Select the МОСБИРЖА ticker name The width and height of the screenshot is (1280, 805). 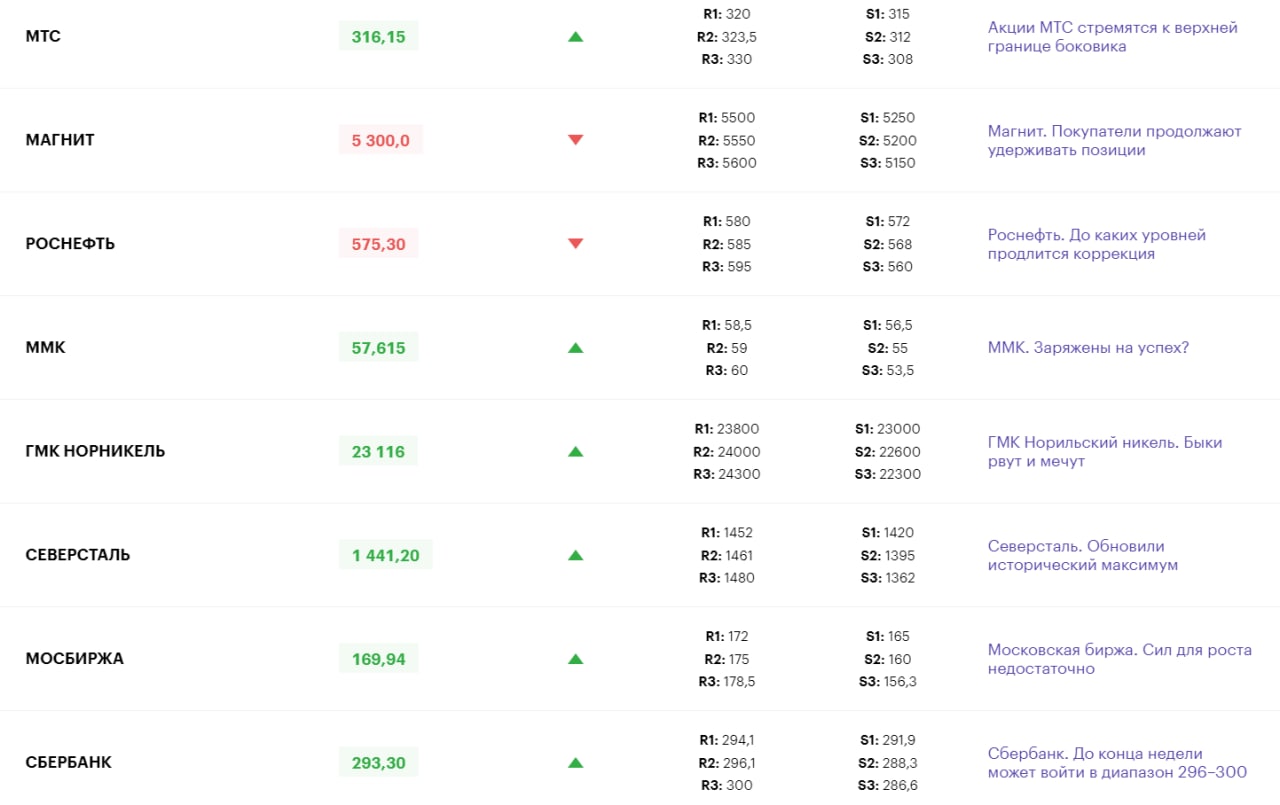[75, 659]
